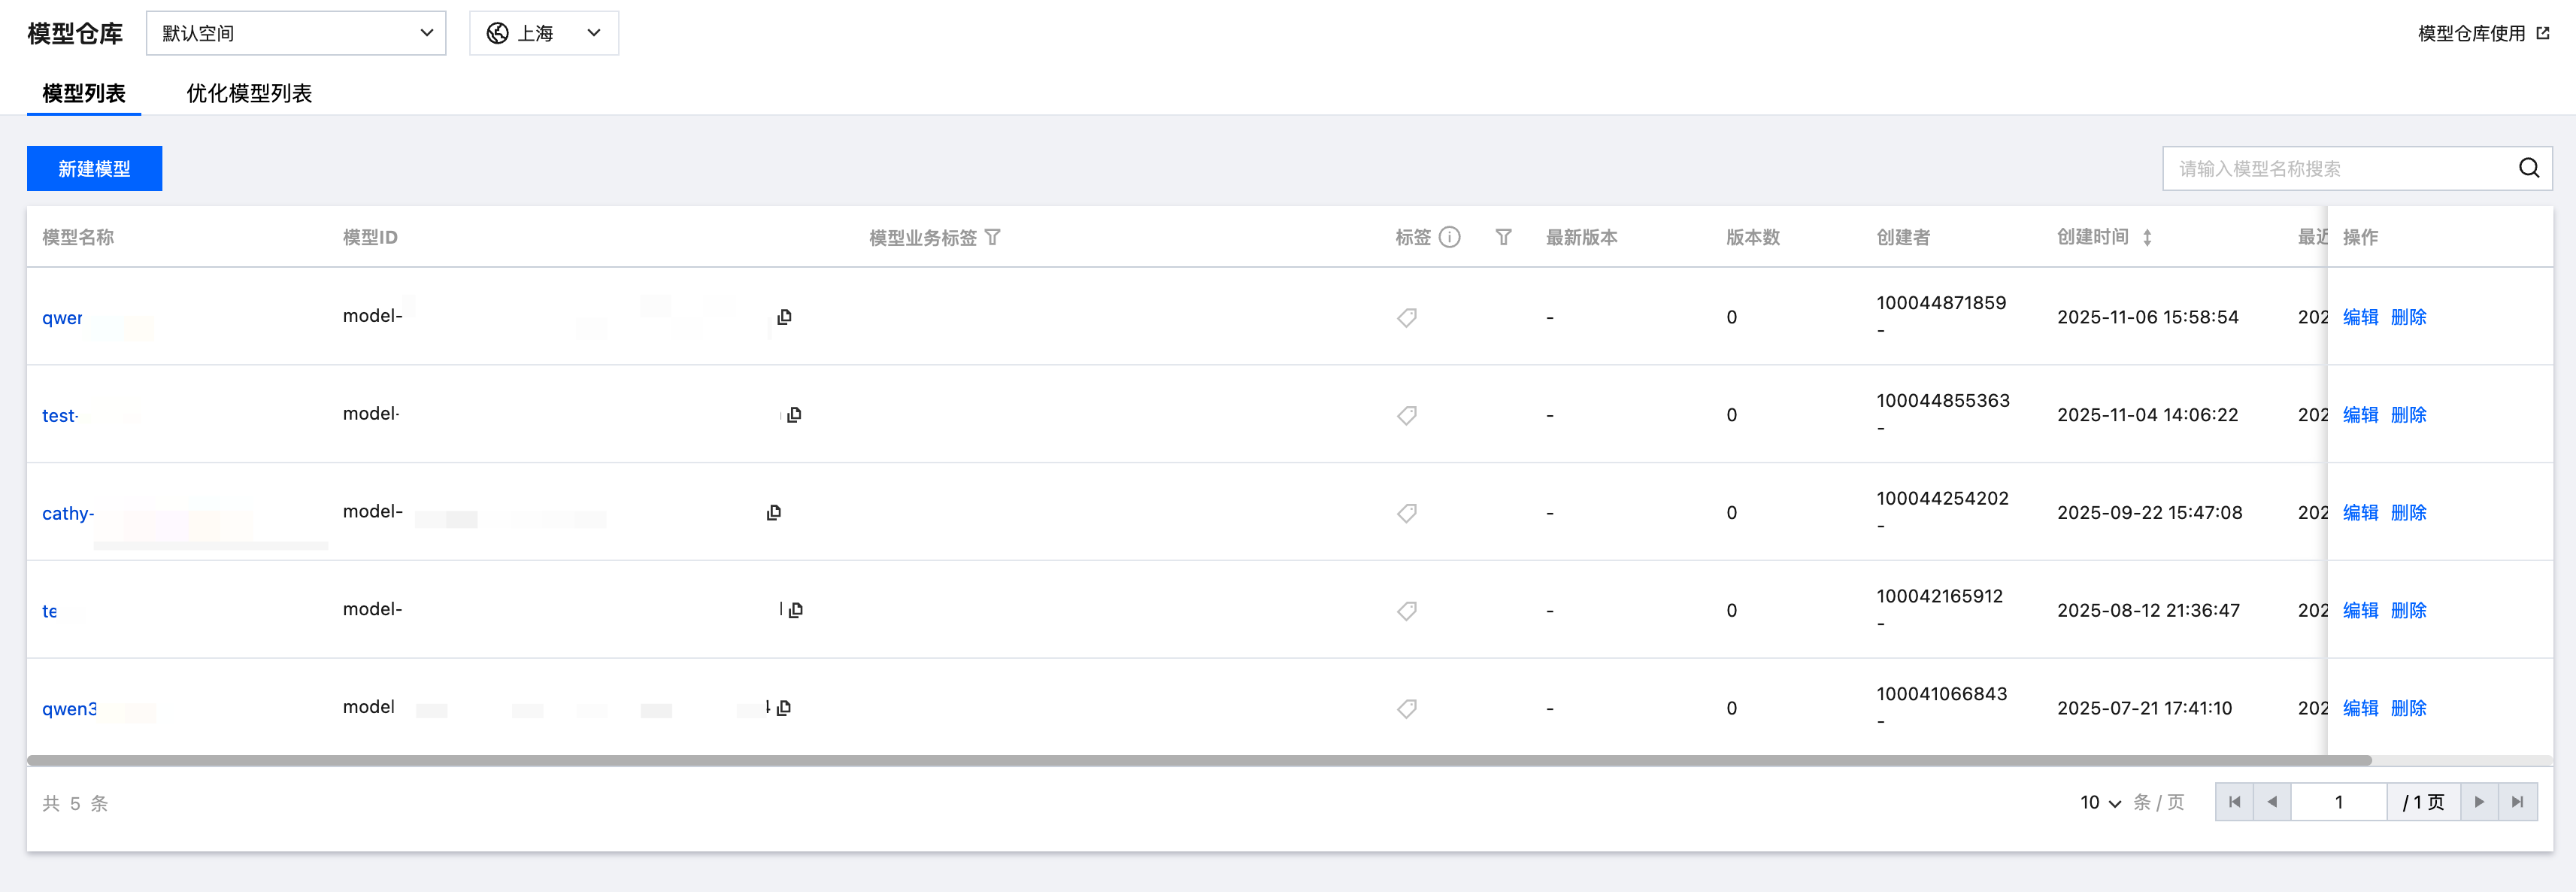Focus the model name search field
Viewport: 2576px width, 892px height.
[2340, 168]
